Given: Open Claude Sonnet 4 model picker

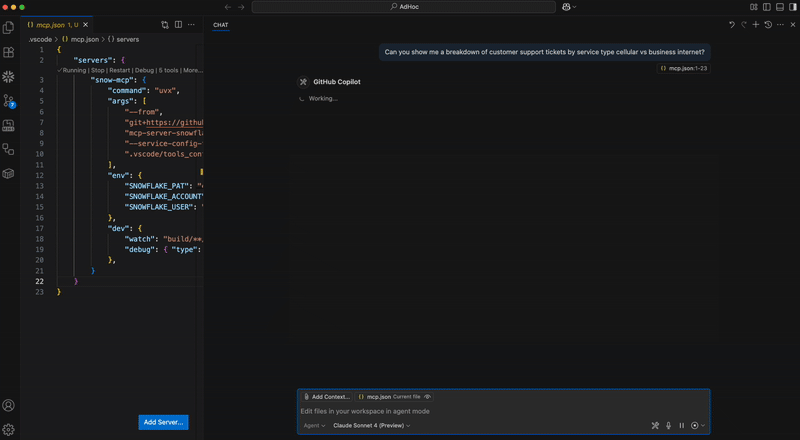Looking at the screenshot, I should [371, 425].
